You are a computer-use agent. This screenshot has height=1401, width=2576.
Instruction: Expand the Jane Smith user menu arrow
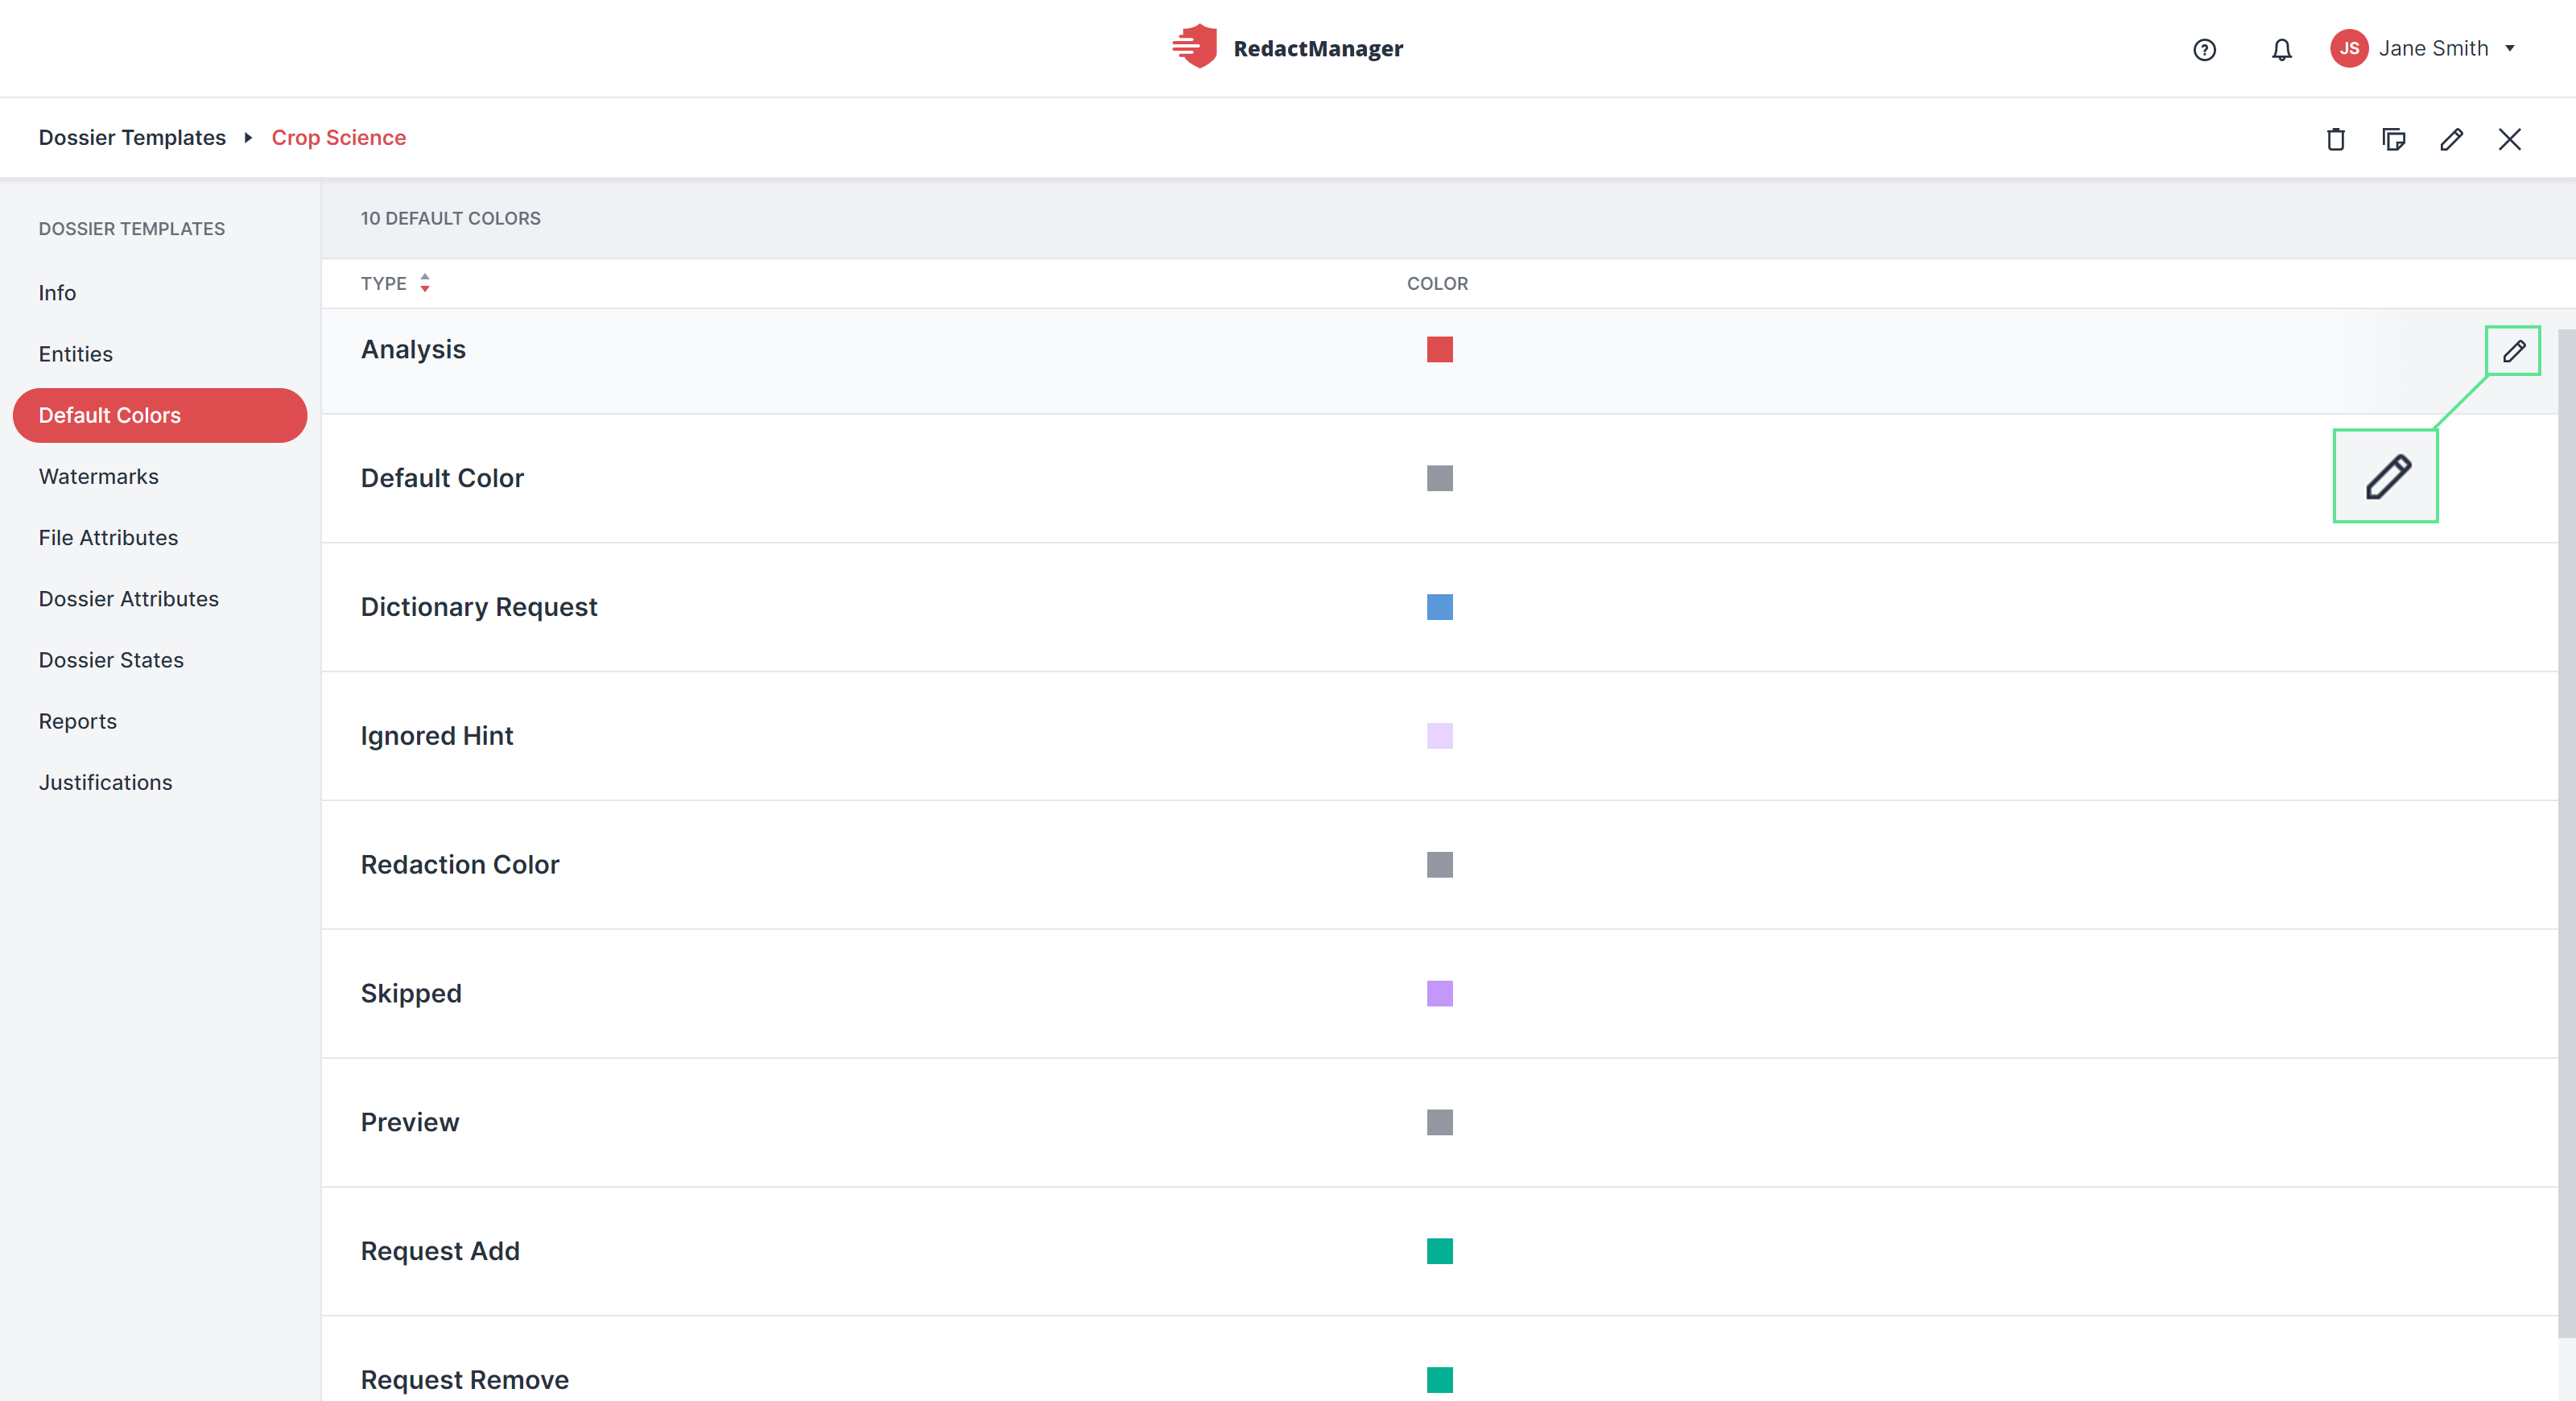(x=2509, y=48)
